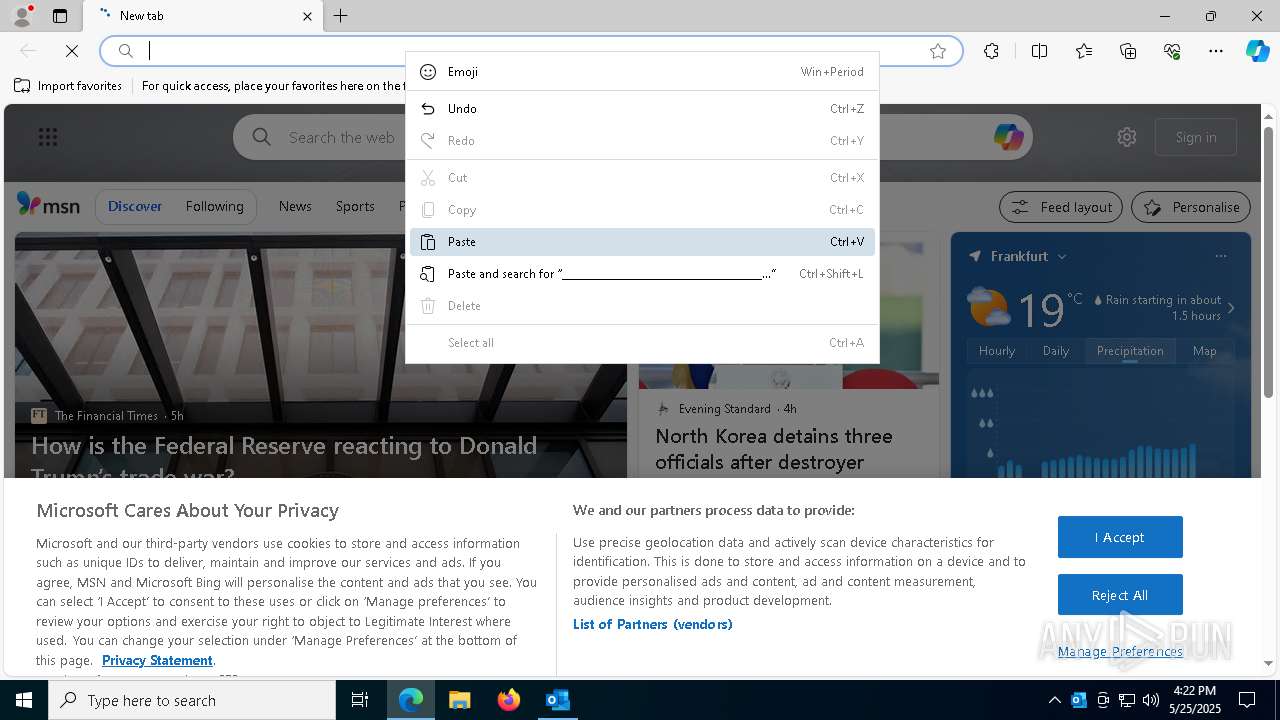Click Reject All cookies button
The image size is (1280, 720).
(x=1120, y=595)
